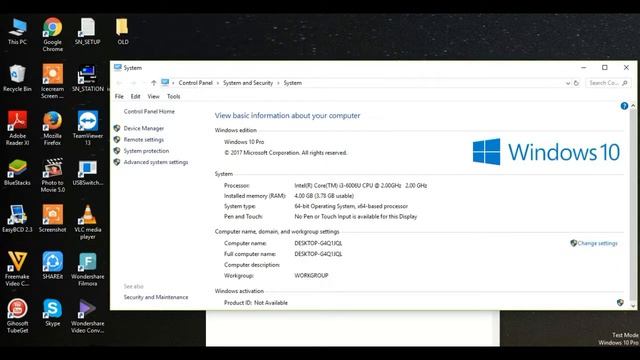Screen dimensions: 640x360
Task: Select the SHAREit desktop icon
Action: [x=53, y=266]
